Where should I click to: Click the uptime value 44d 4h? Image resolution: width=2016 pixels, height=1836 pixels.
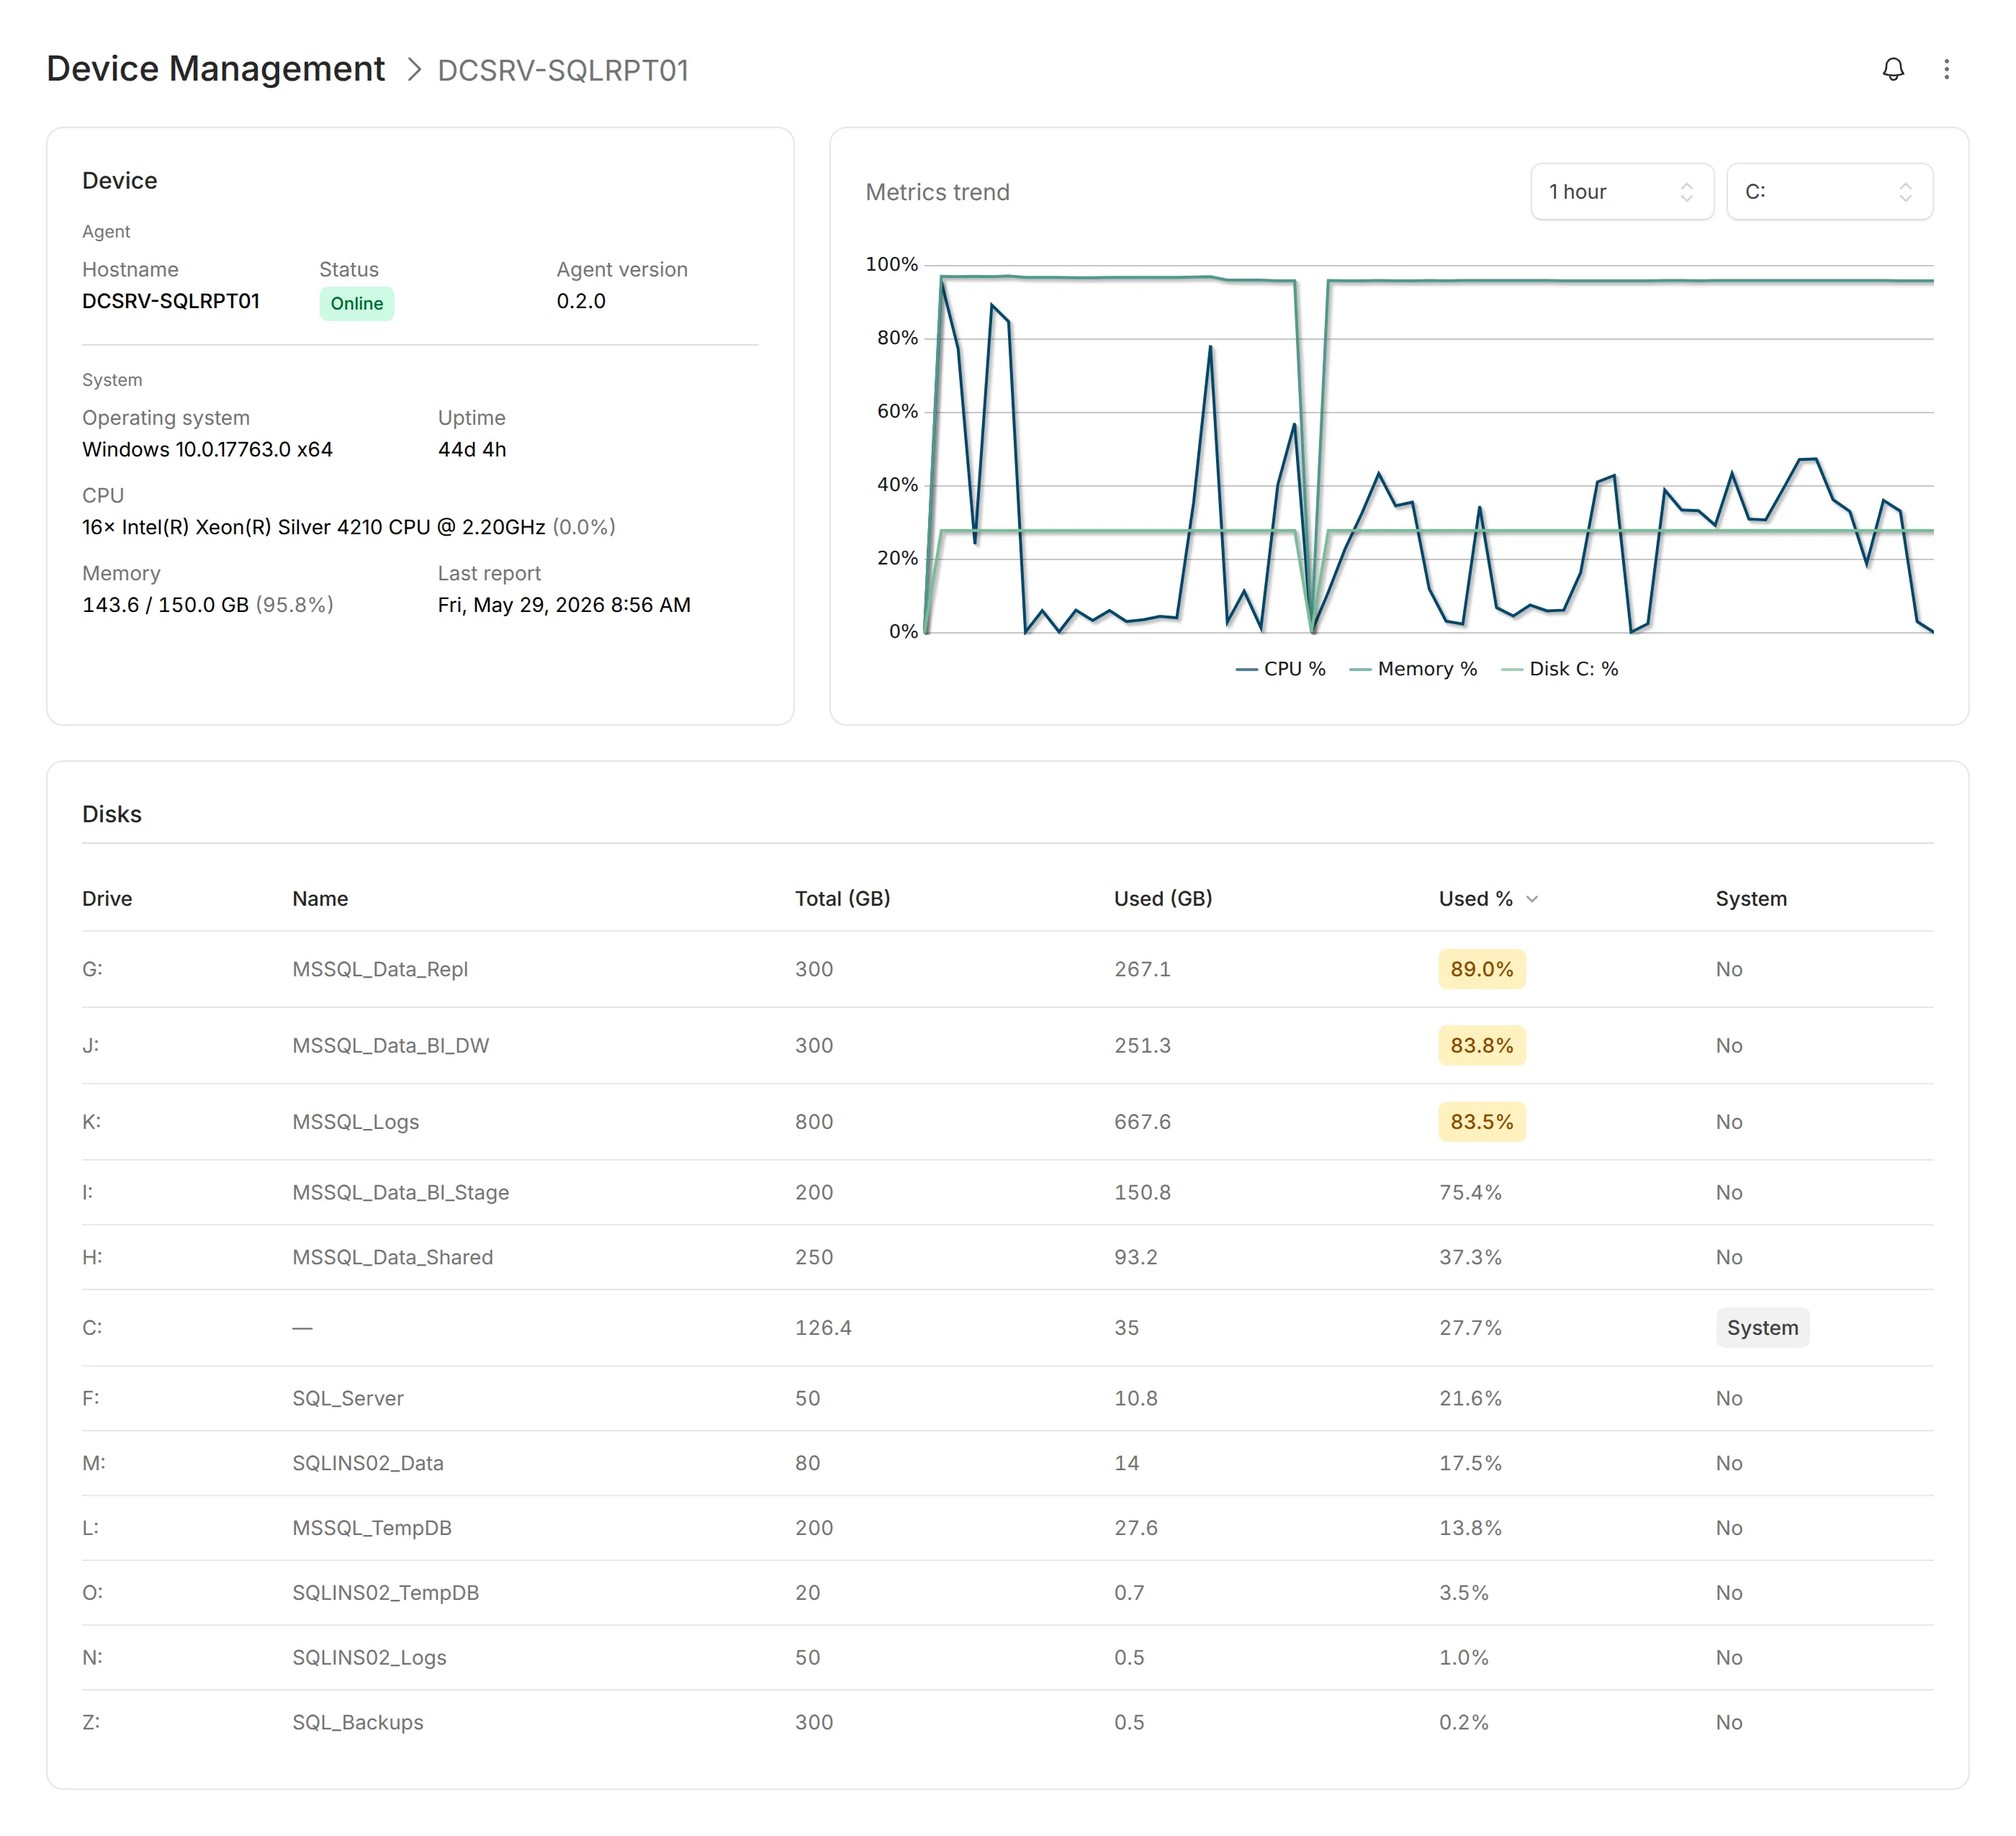472,450
